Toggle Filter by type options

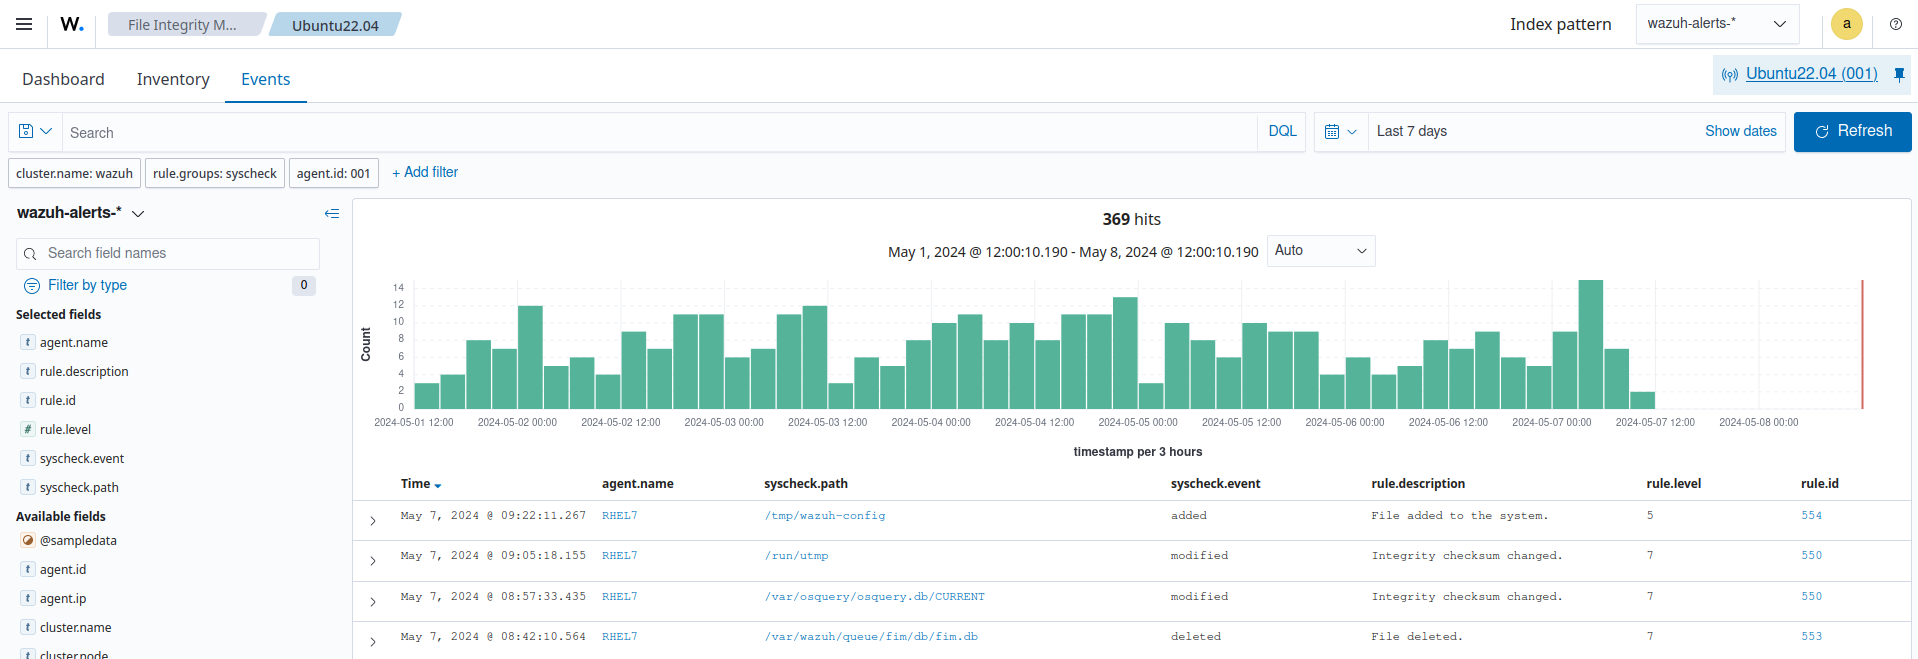[87, 285]
